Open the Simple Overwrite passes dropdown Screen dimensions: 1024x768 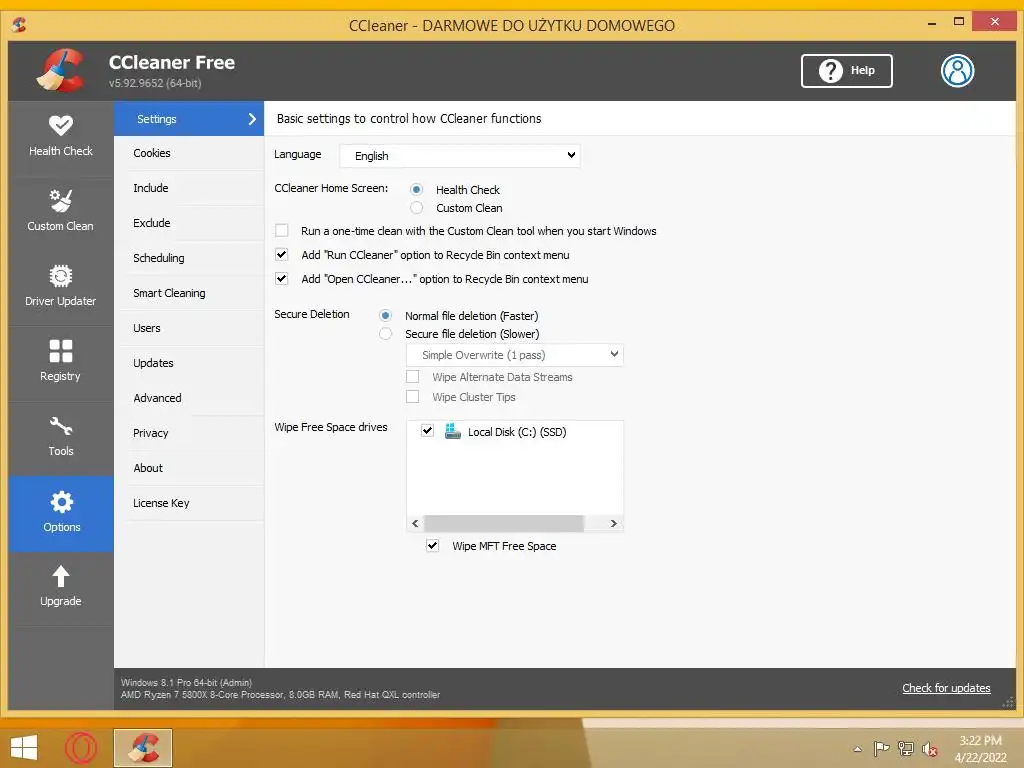pos(515,355)
